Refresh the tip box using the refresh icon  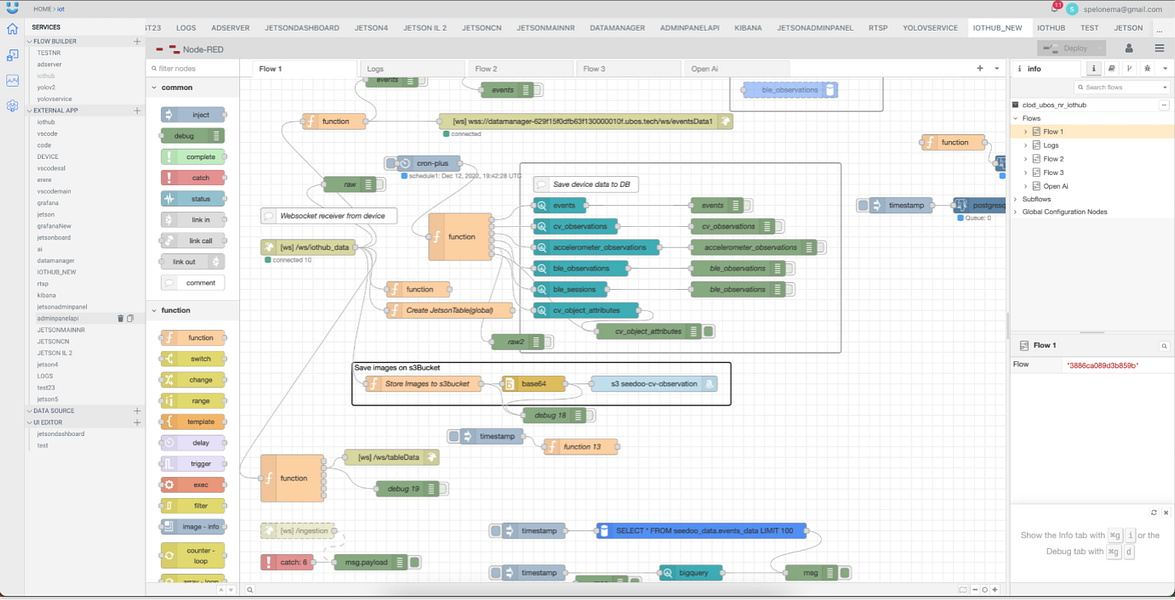[1154, 512]
